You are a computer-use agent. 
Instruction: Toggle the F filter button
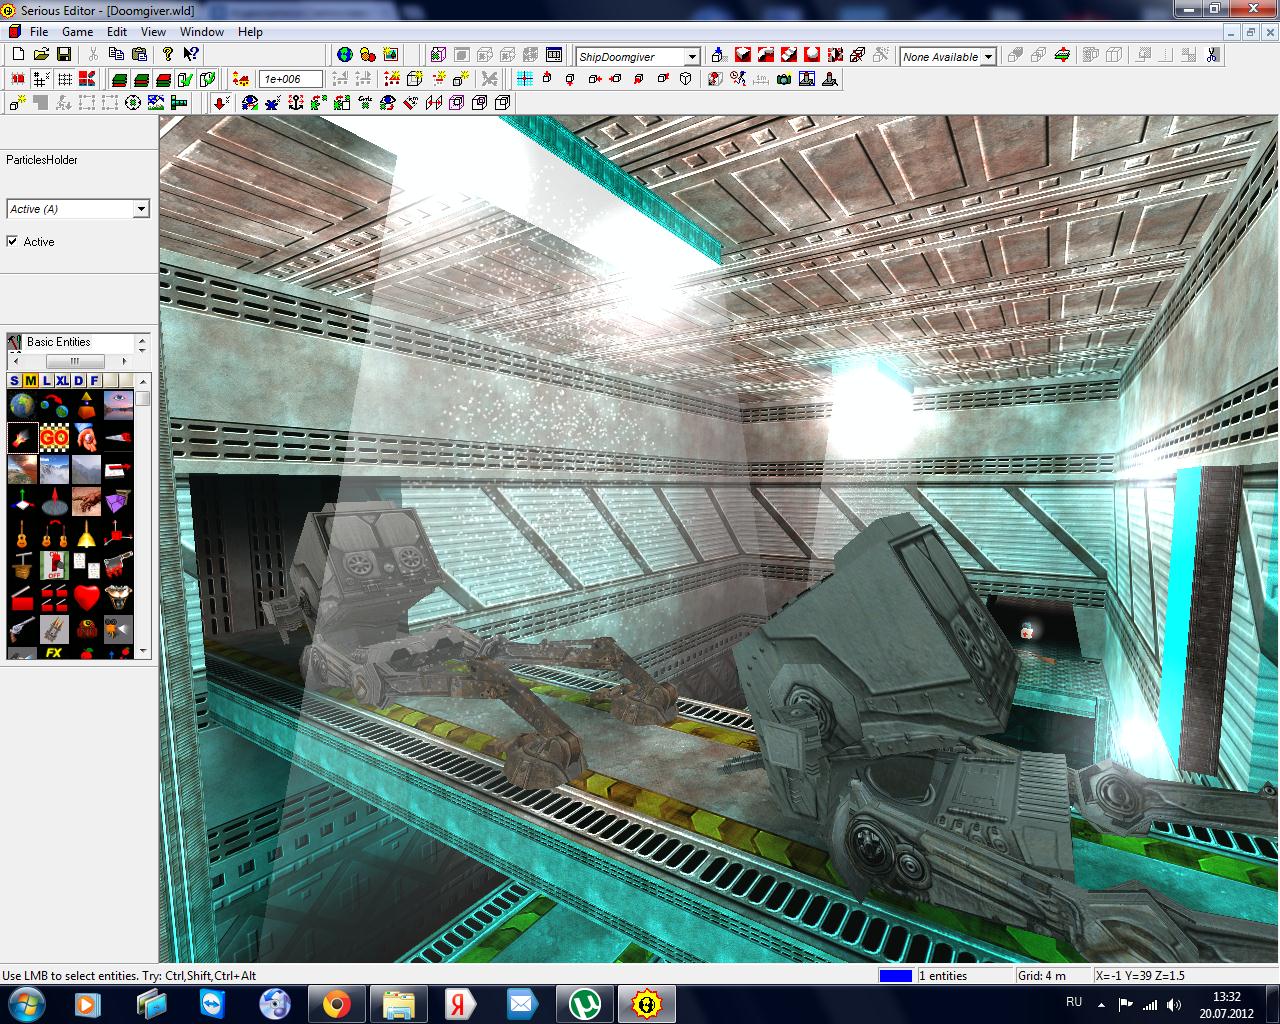95,380
